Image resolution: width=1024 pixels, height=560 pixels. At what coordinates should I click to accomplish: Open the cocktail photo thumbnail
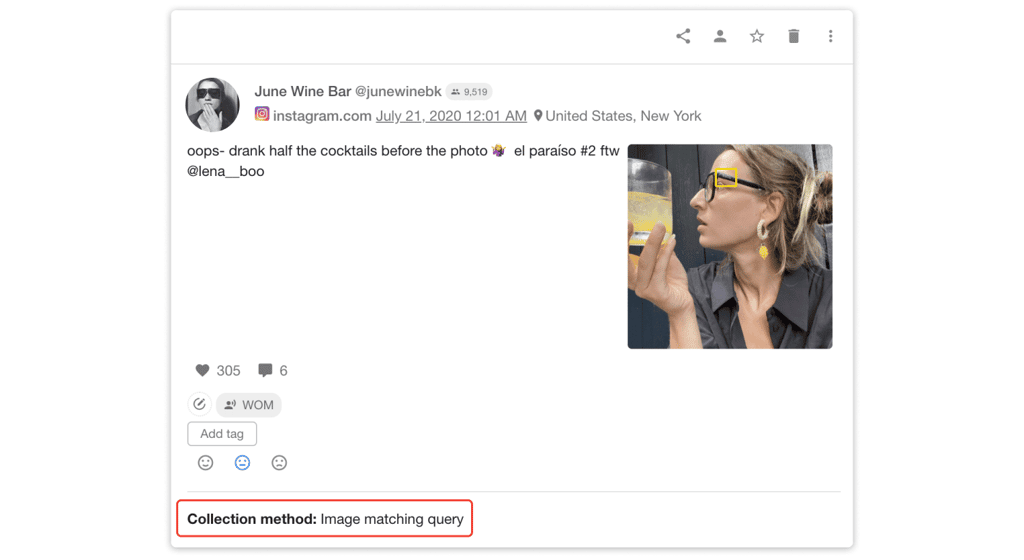[x=729, y=246]
